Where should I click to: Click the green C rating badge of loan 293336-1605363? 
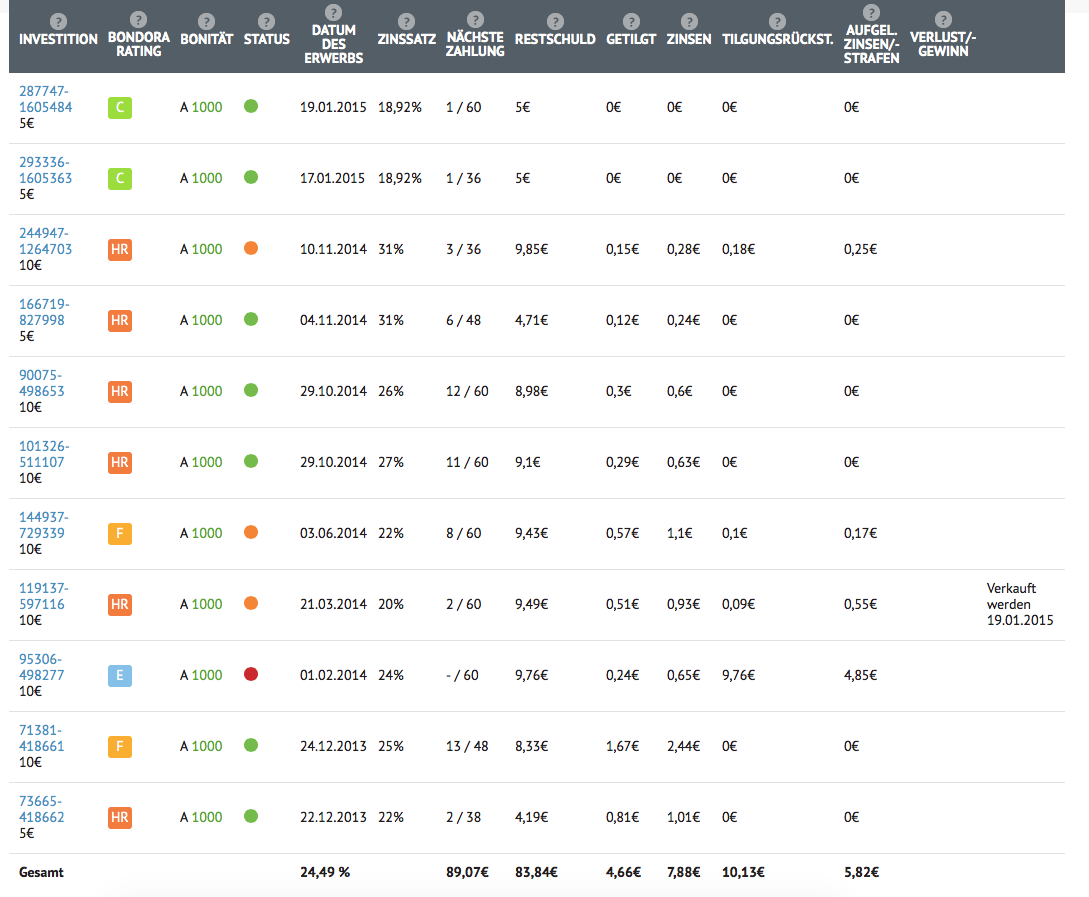[119, 178]
